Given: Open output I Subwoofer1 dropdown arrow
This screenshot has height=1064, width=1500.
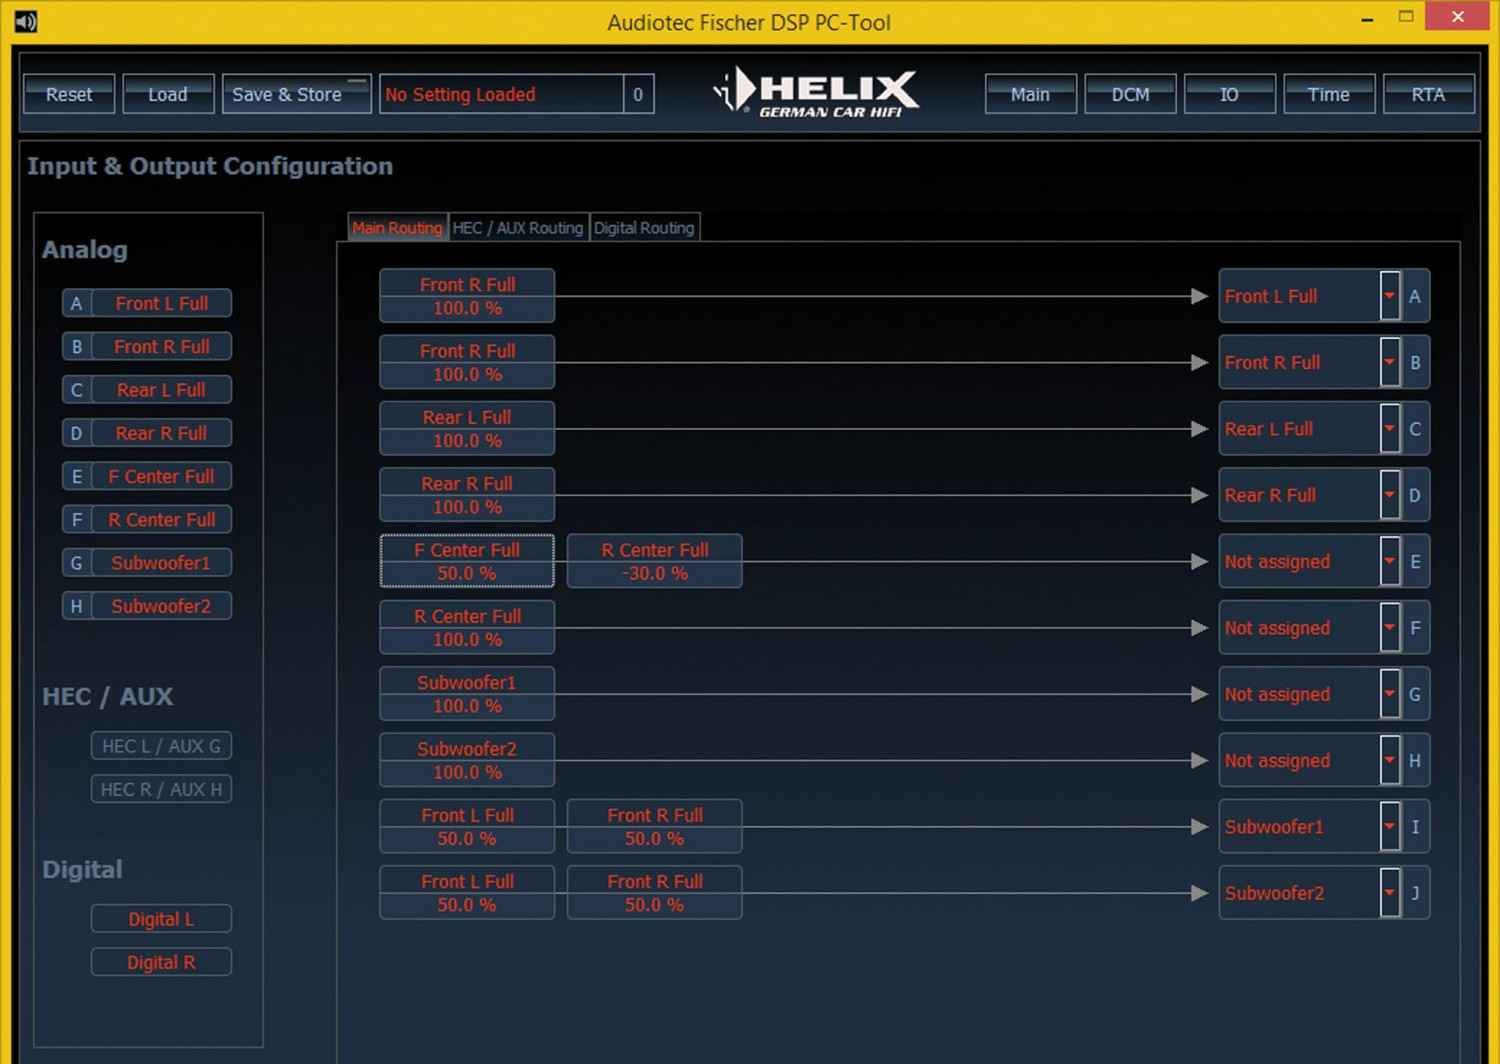Looking at the screenshot, I should [1389, 827].
